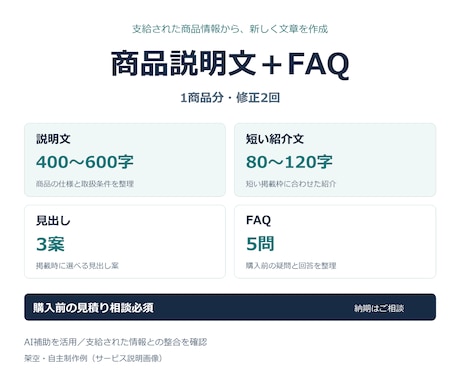Image resolution: width=460 pixels, height=380 pixels.
Task: Click the 80〜120字 value
Action: (289, 162)
